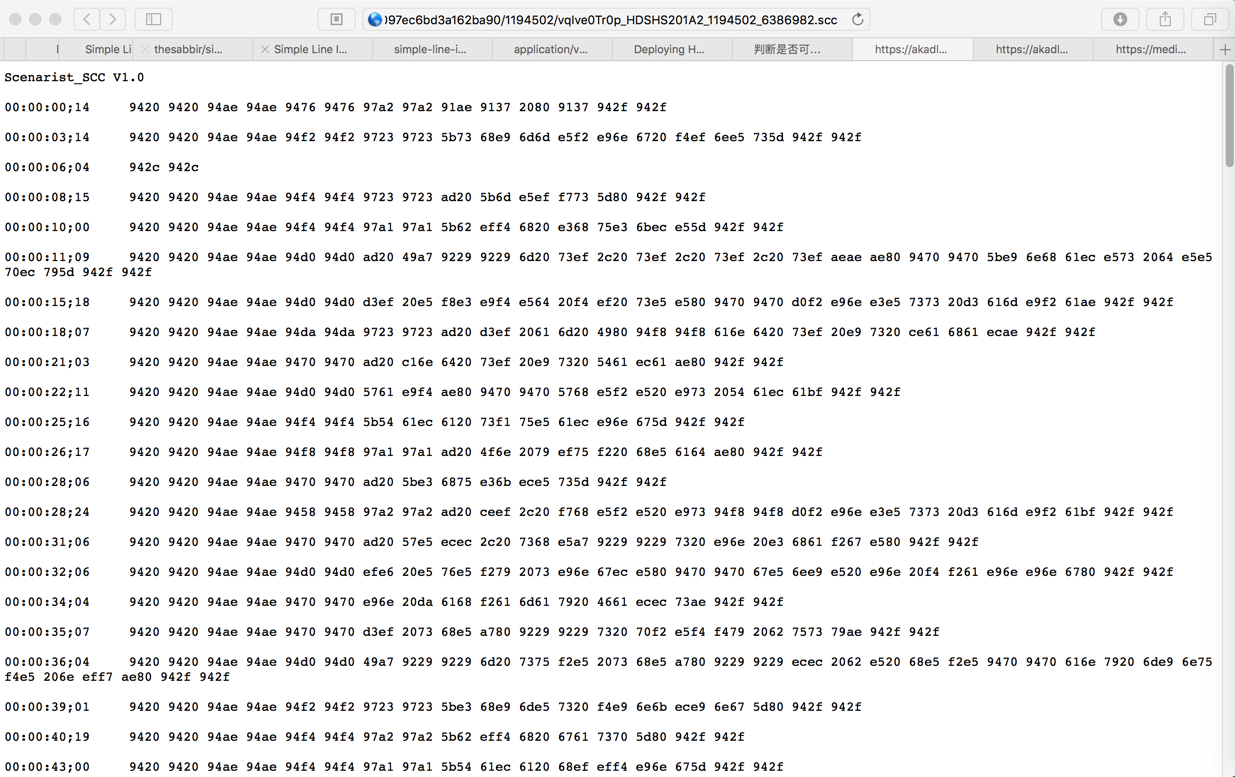This screenshot has width=1235, height=777.
Task: Switch to the Simple Line I... tab
Action: 312,49
